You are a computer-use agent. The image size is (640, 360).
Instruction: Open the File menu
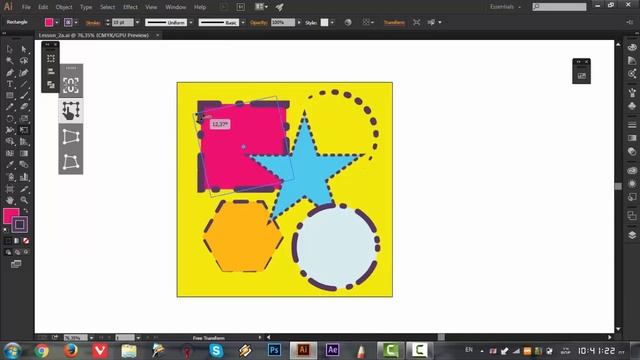tap(26, 7)
